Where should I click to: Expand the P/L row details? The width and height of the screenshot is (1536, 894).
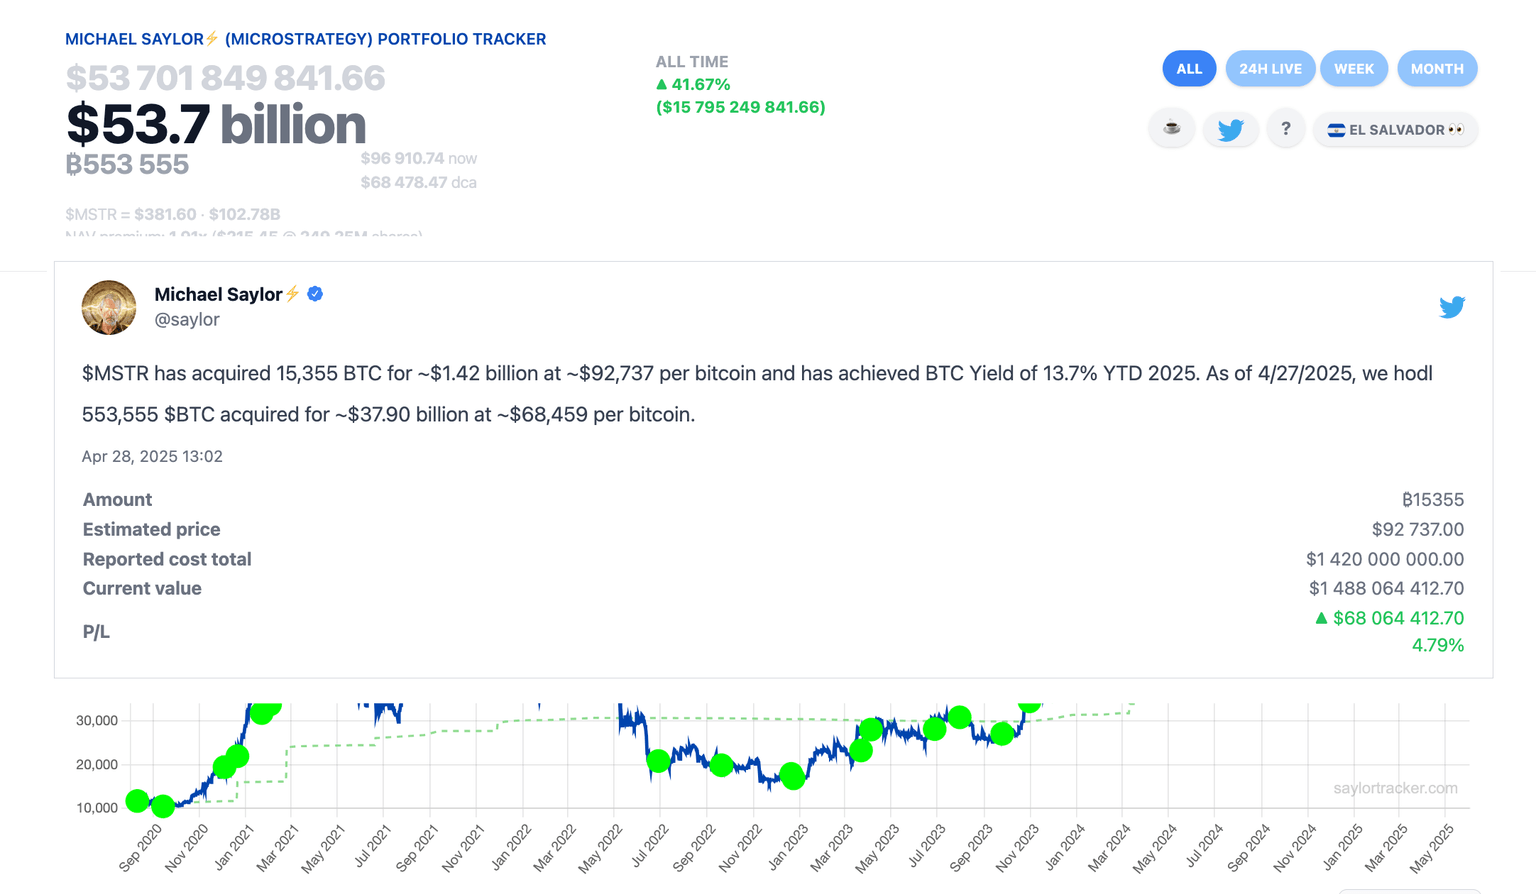tap(96, 631)
